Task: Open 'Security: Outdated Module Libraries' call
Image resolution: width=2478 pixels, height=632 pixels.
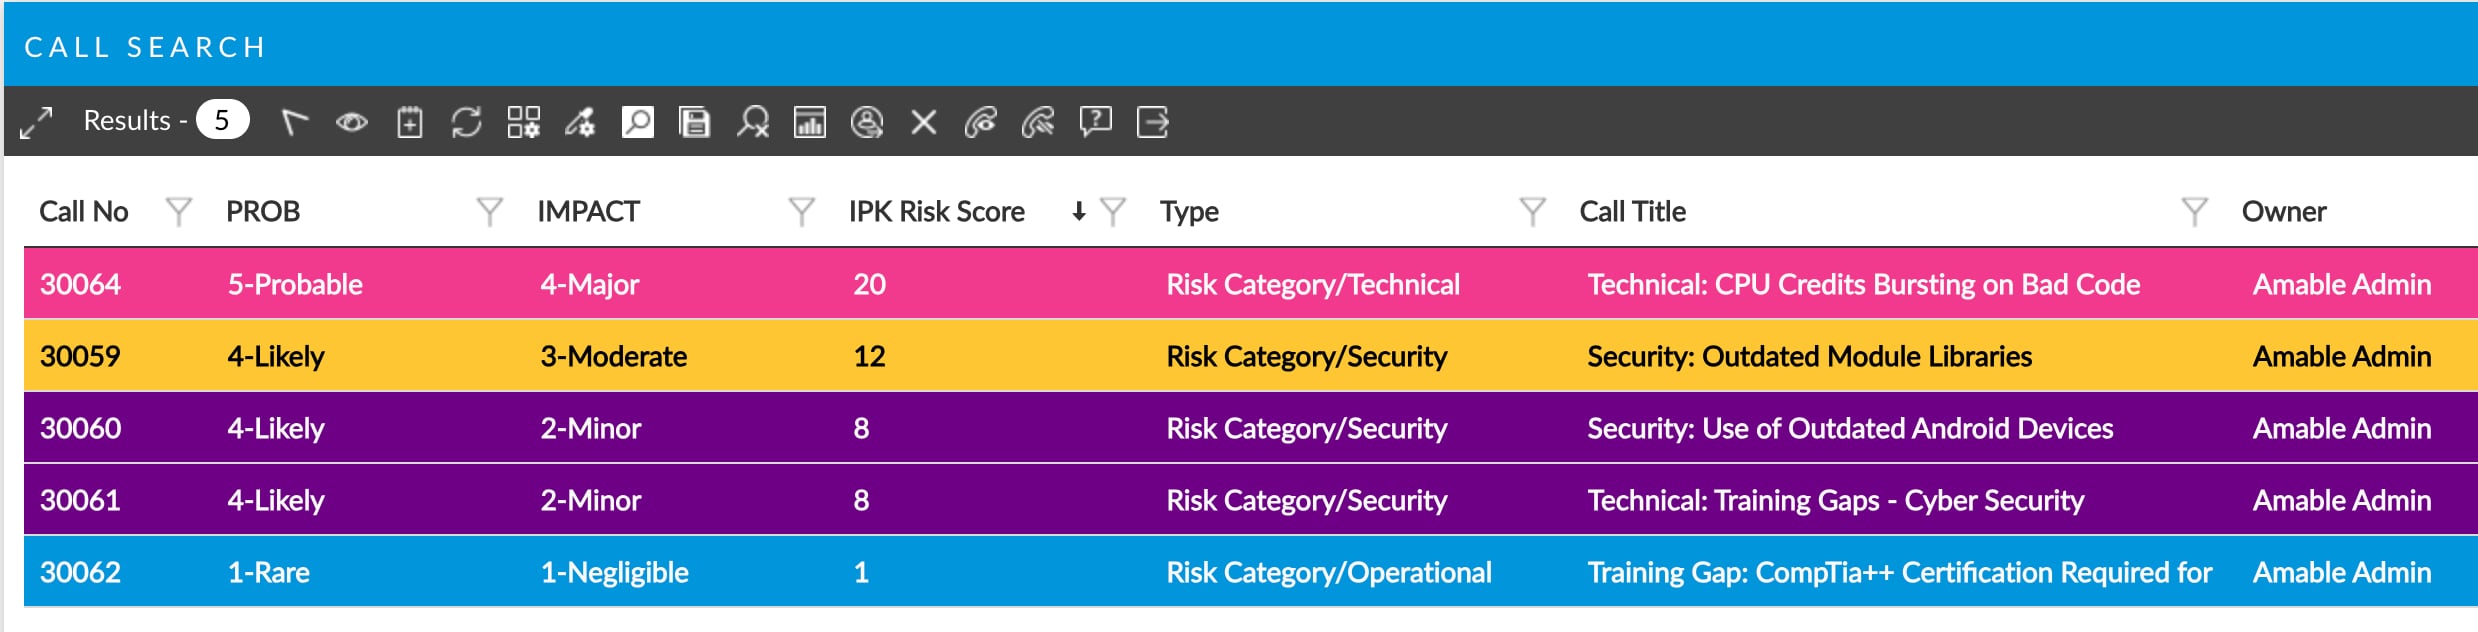Action: 1809,356
